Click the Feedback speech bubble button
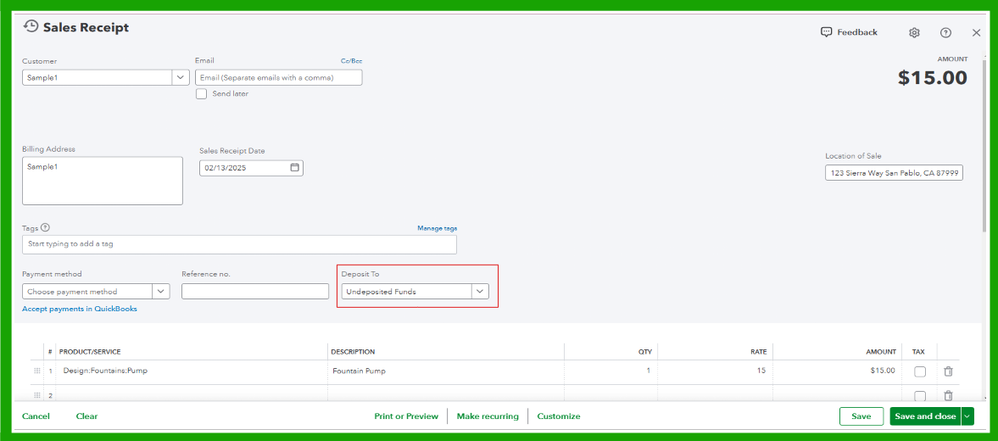The image size is (998, 441). (x=849, y=32)
